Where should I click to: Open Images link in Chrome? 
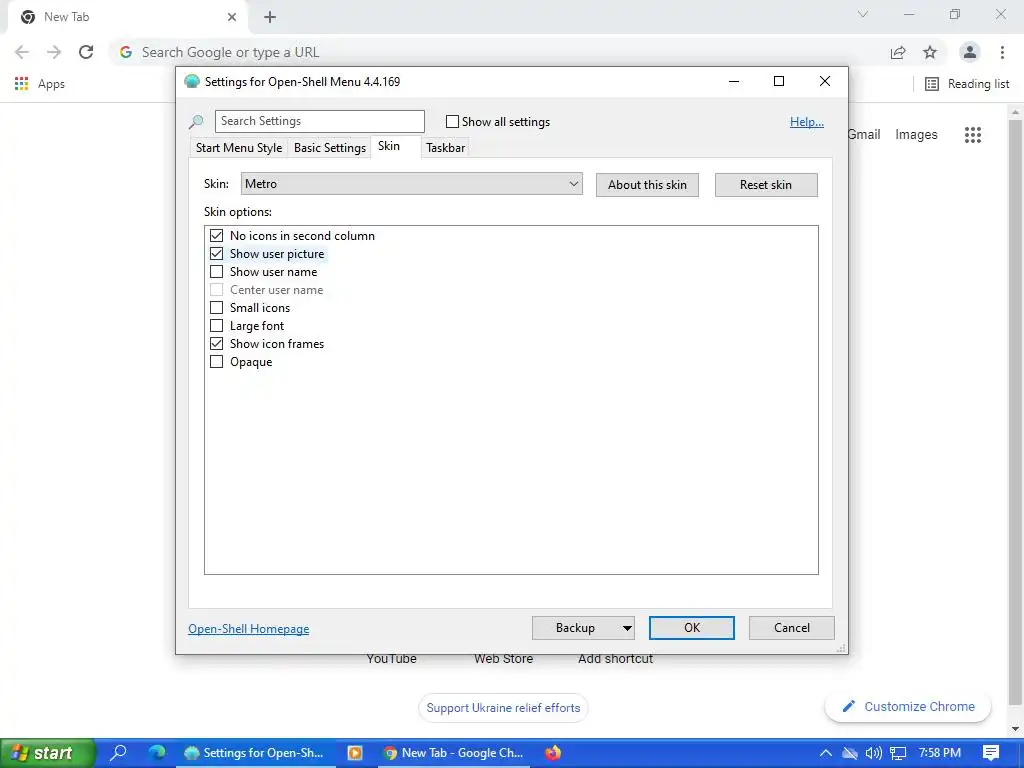[x=916, y=135]
